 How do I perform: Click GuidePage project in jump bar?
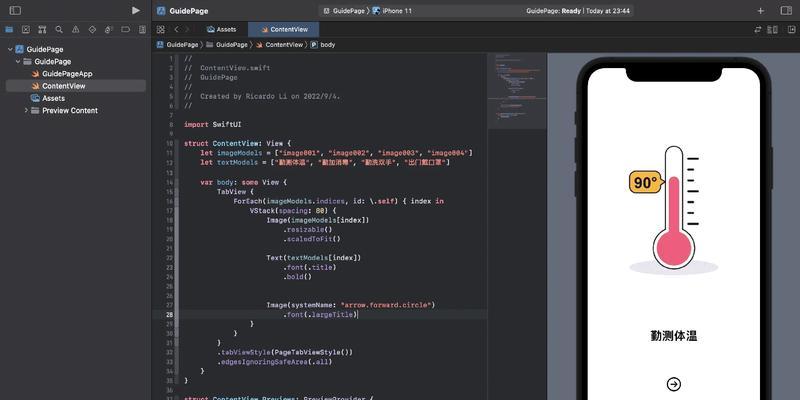(x=178, y=45)
